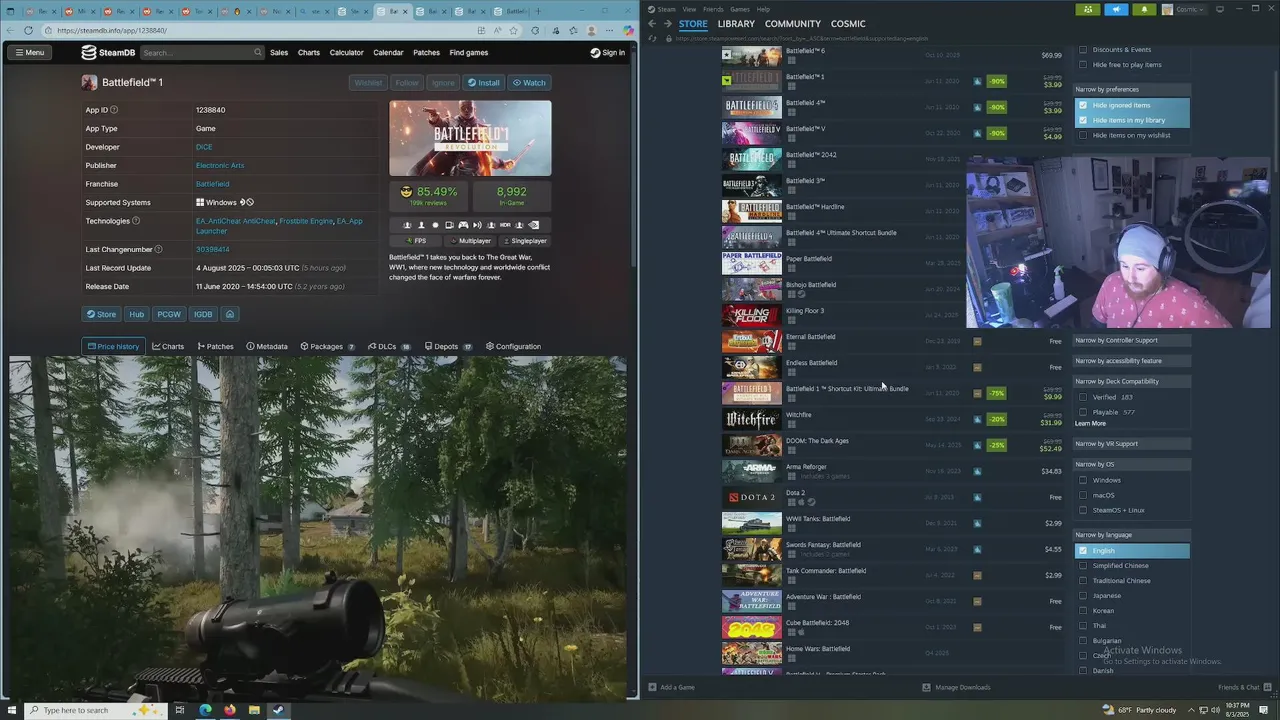Check Hide free to play items

click(1082, 64)
